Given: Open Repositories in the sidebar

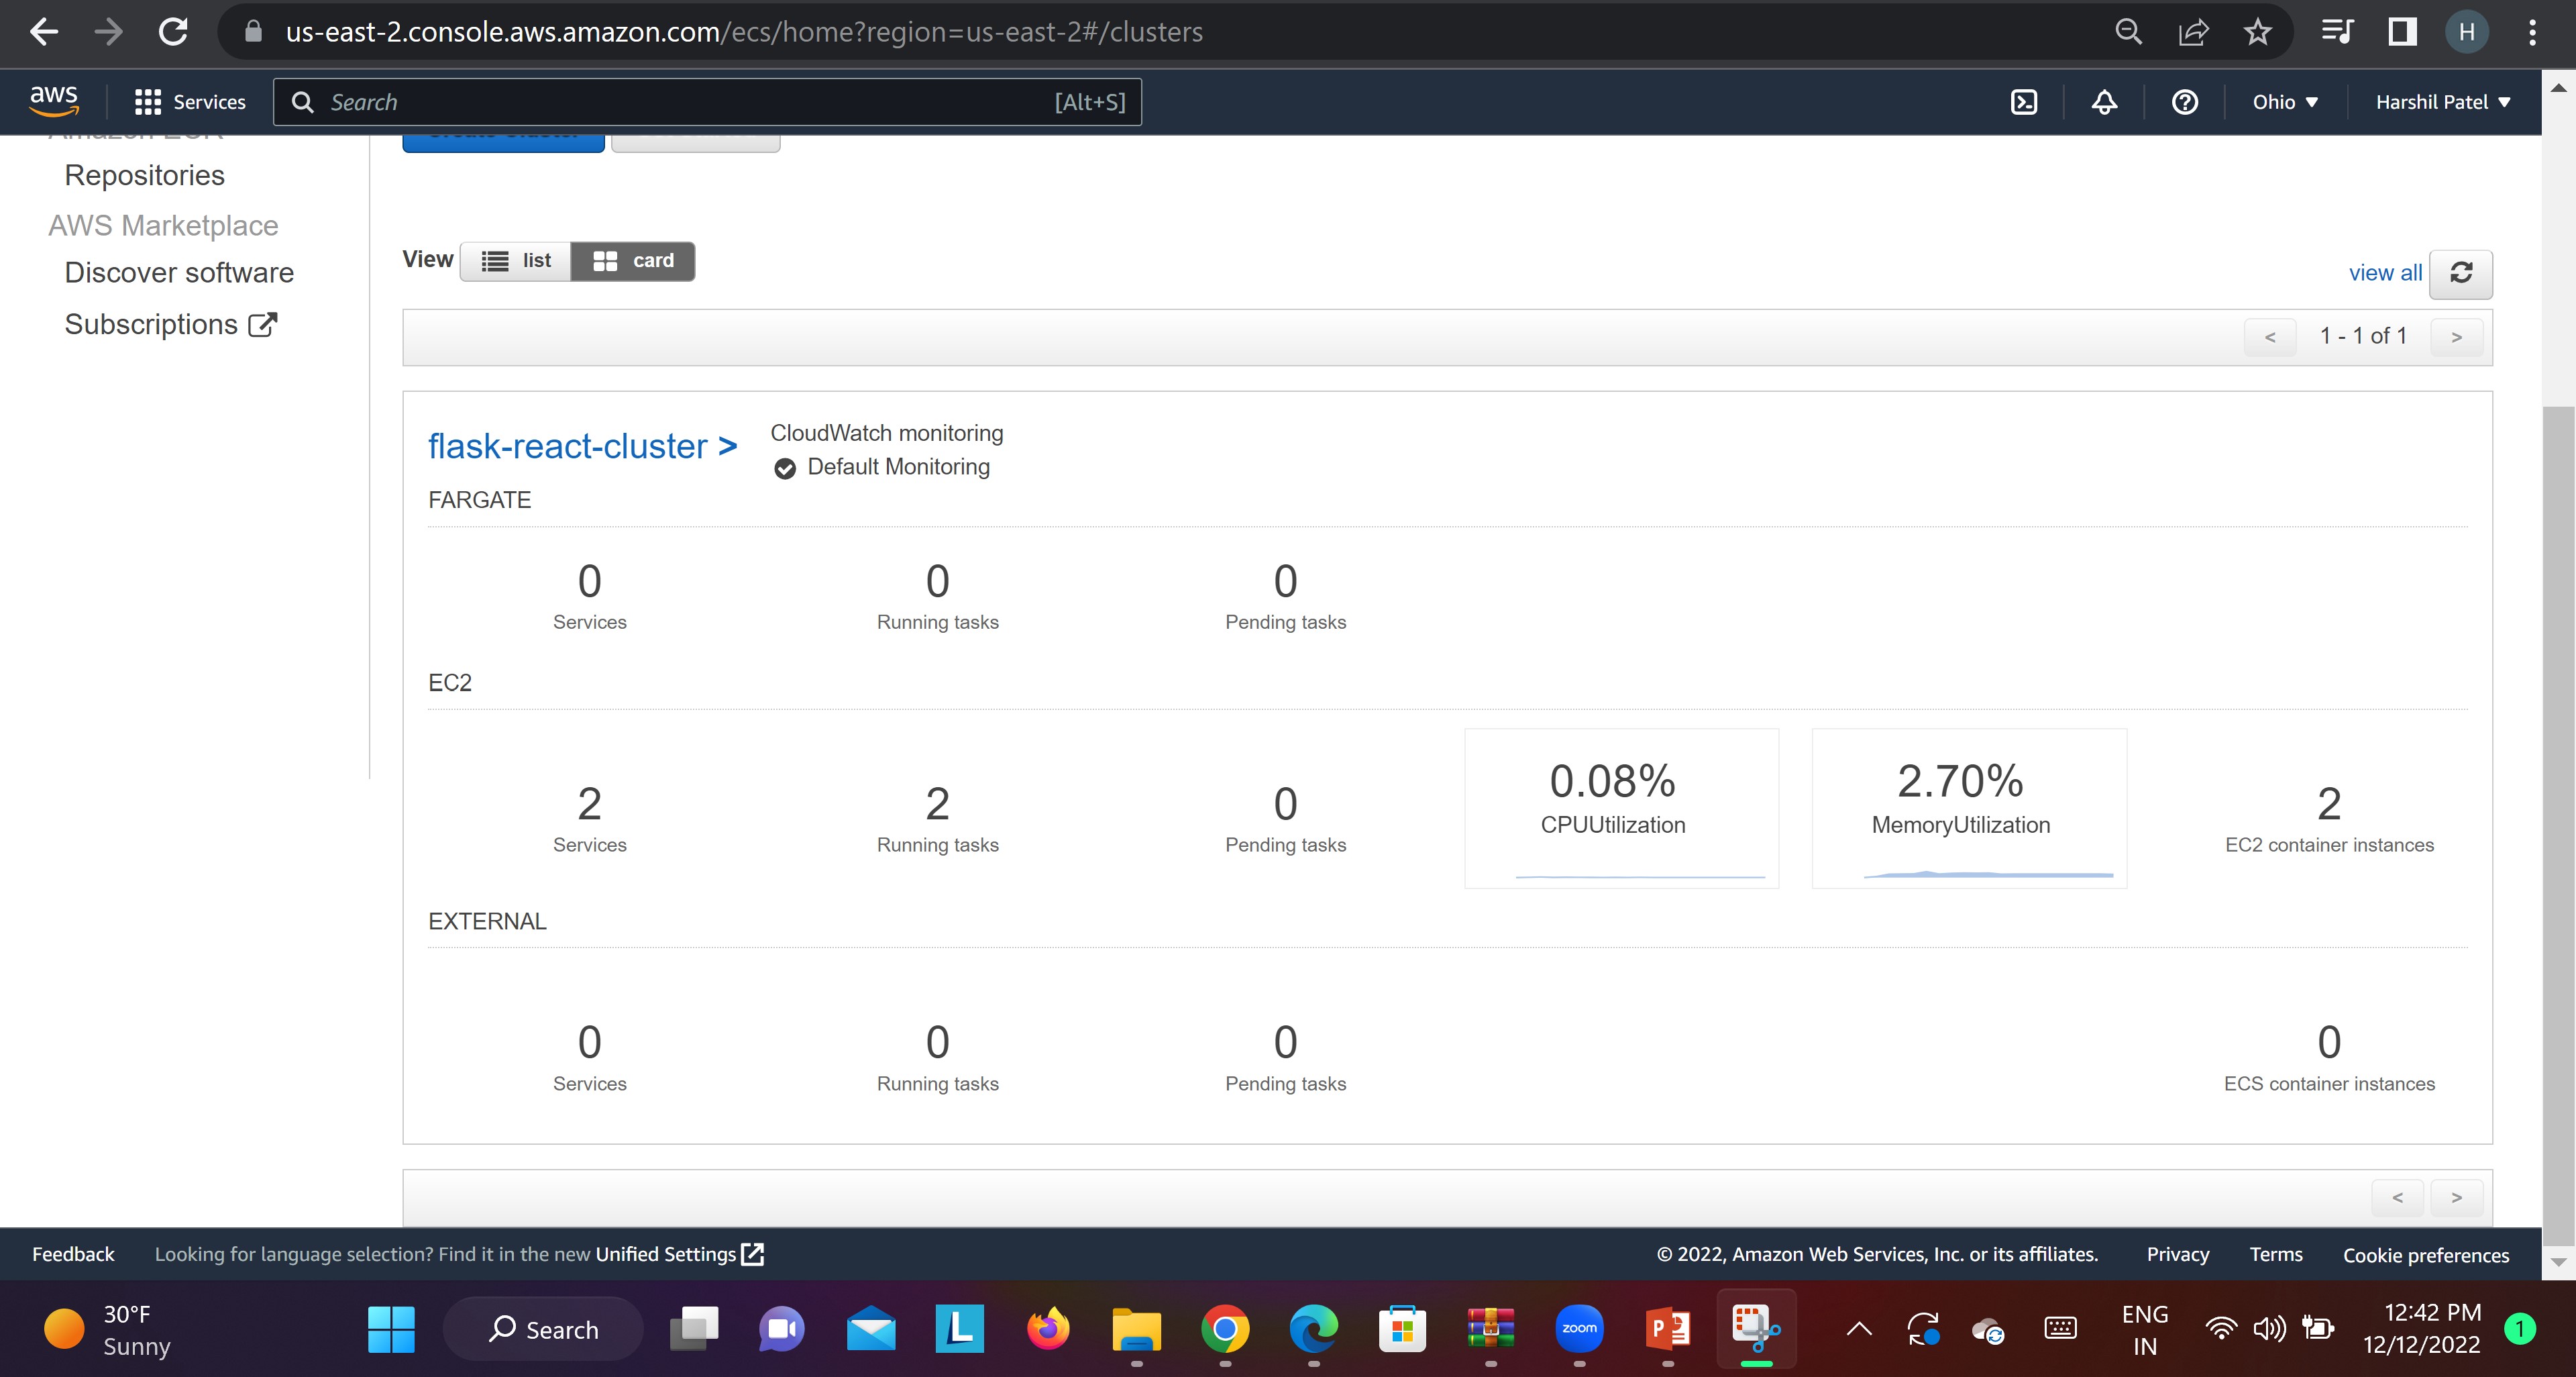Looking at the screenshot, I should pos(144,175).
